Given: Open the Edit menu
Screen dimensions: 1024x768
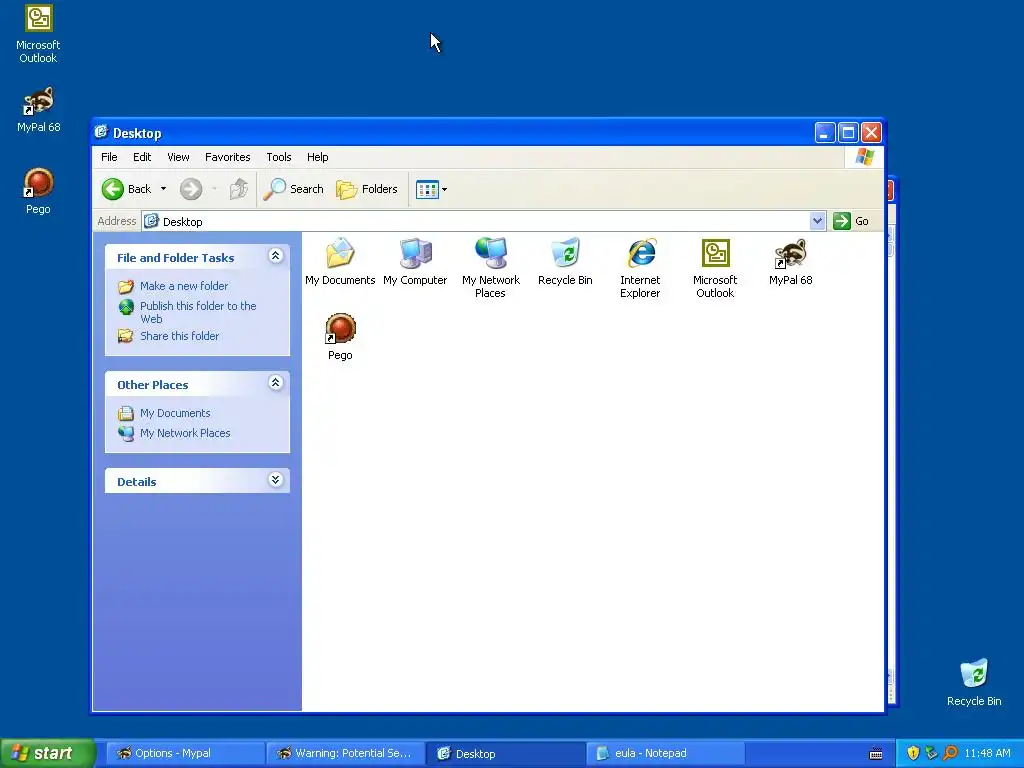Looking at the screenshot, I should tap(142, 157).
